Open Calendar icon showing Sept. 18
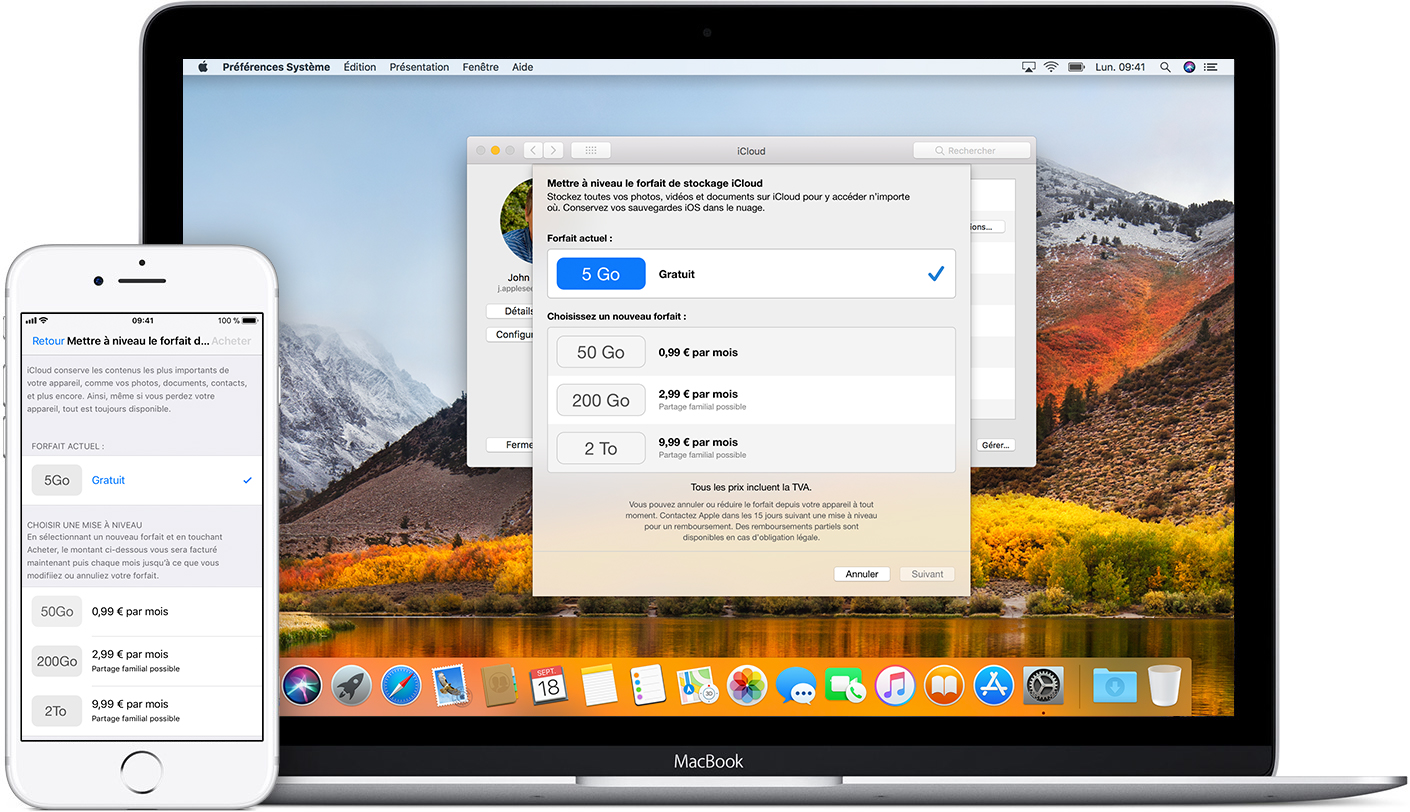Image resolution: width=1410 pixels, height=812 pixels. coord(548,686)
